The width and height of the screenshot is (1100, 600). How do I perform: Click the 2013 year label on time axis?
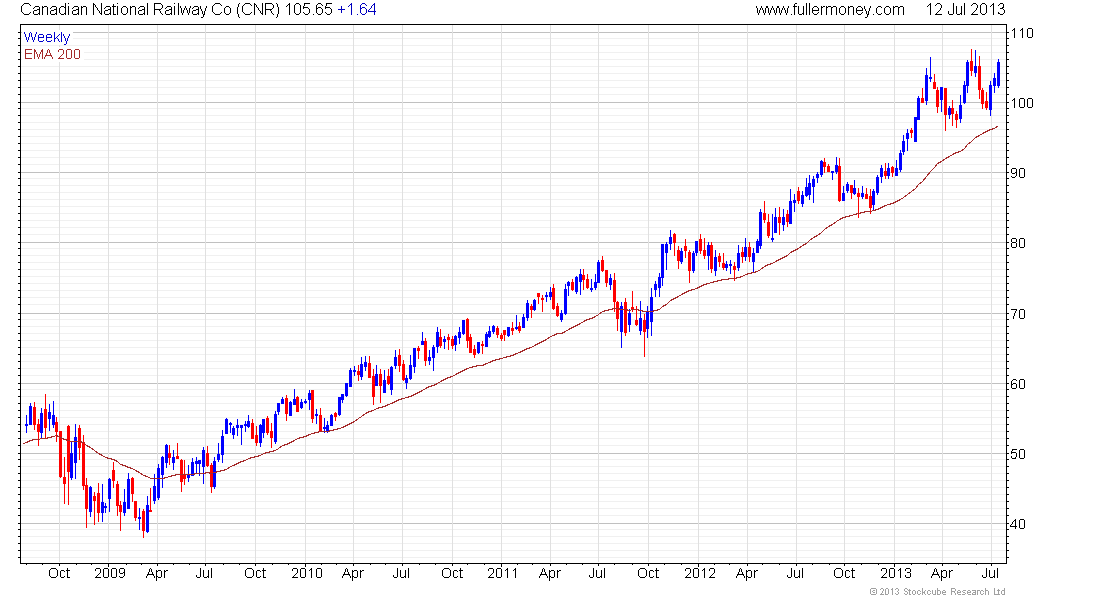tap(896, 573)
